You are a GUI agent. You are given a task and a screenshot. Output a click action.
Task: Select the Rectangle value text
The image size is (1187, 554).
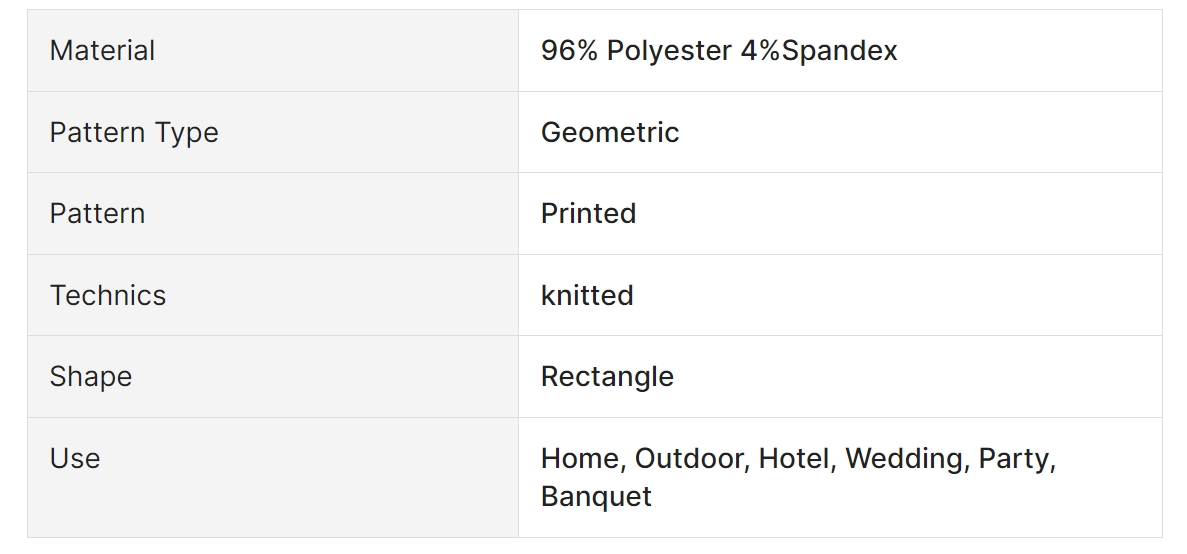(607, 377)
